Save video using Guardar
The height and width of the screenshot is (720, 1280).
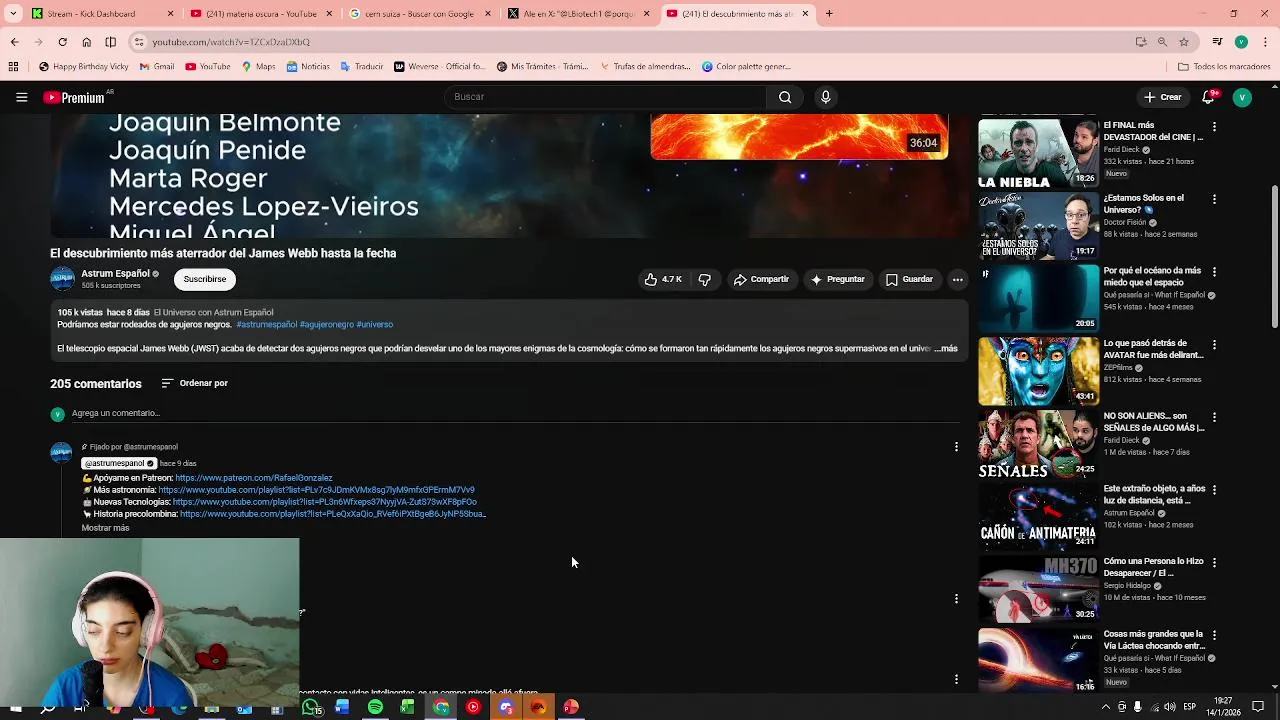point(909,280)
